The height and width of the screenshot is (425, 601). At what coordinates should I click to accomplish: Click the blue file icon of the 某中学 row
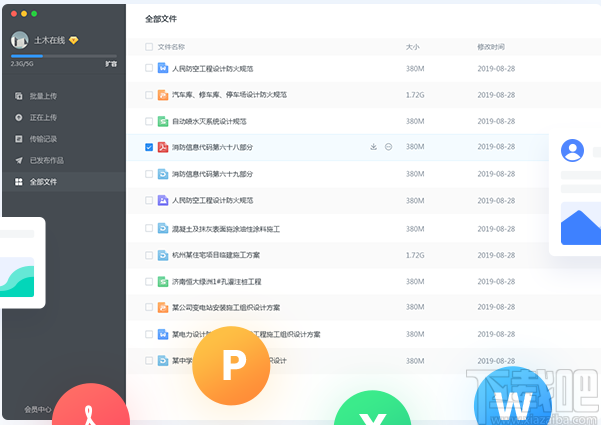[x=163, y=361]
